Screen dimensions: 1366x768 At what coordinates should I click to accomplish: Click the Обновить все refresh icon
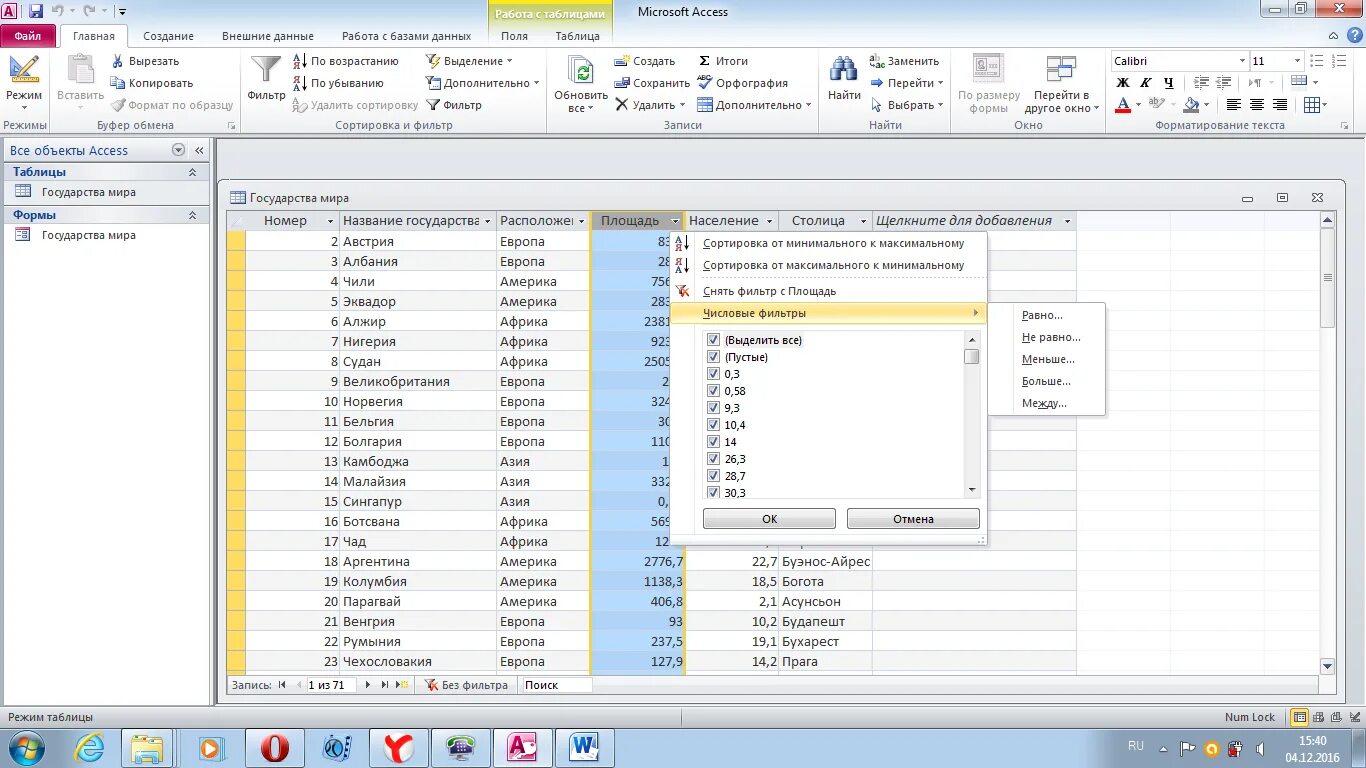point(581,71)
